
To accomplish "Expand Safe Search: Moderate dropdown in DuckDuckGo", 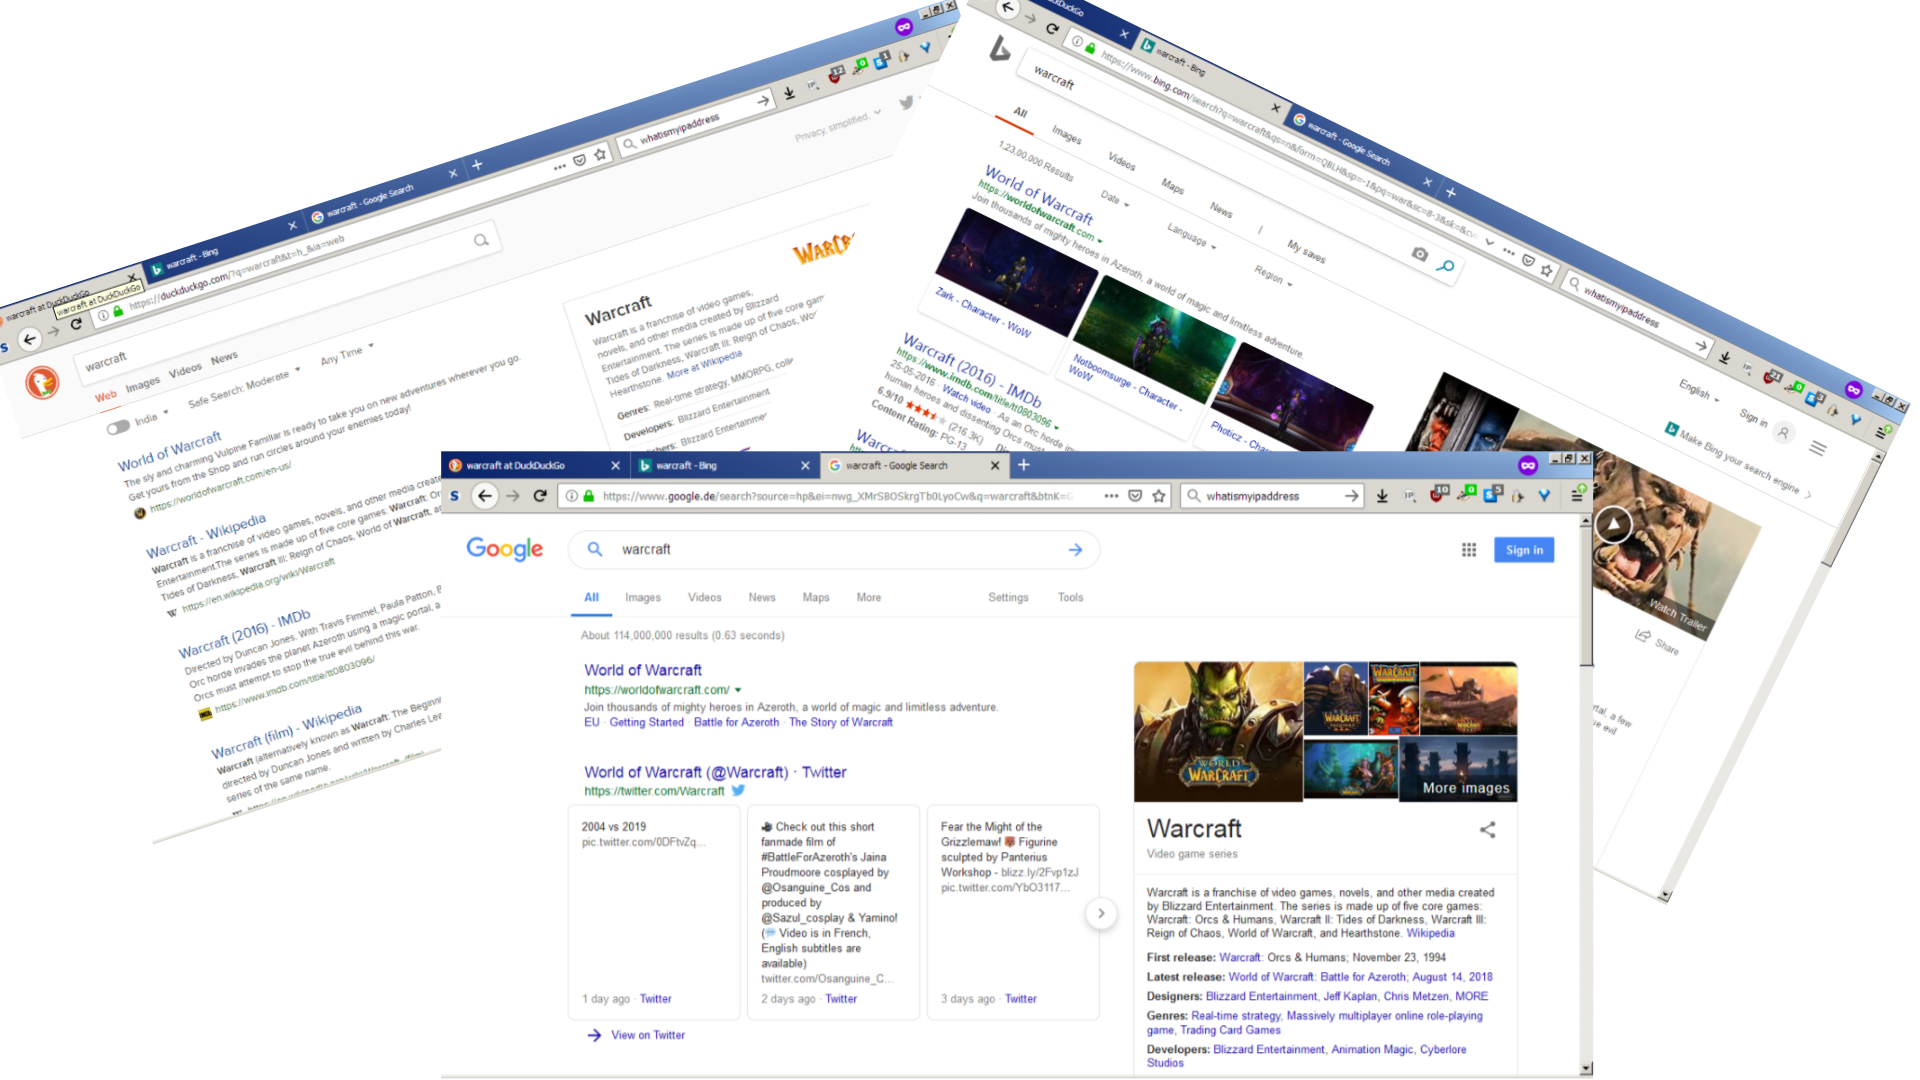I will (244, 388).
